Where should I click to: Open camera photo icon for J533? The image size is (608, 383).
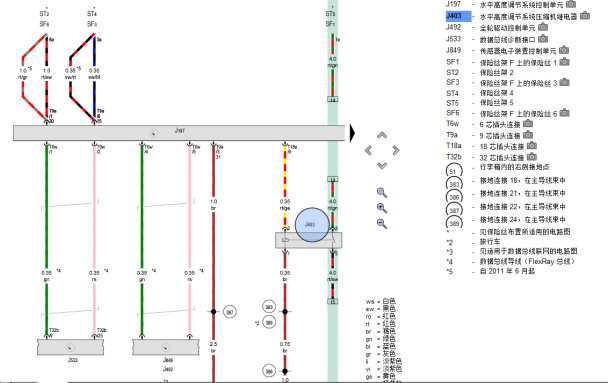543,38
